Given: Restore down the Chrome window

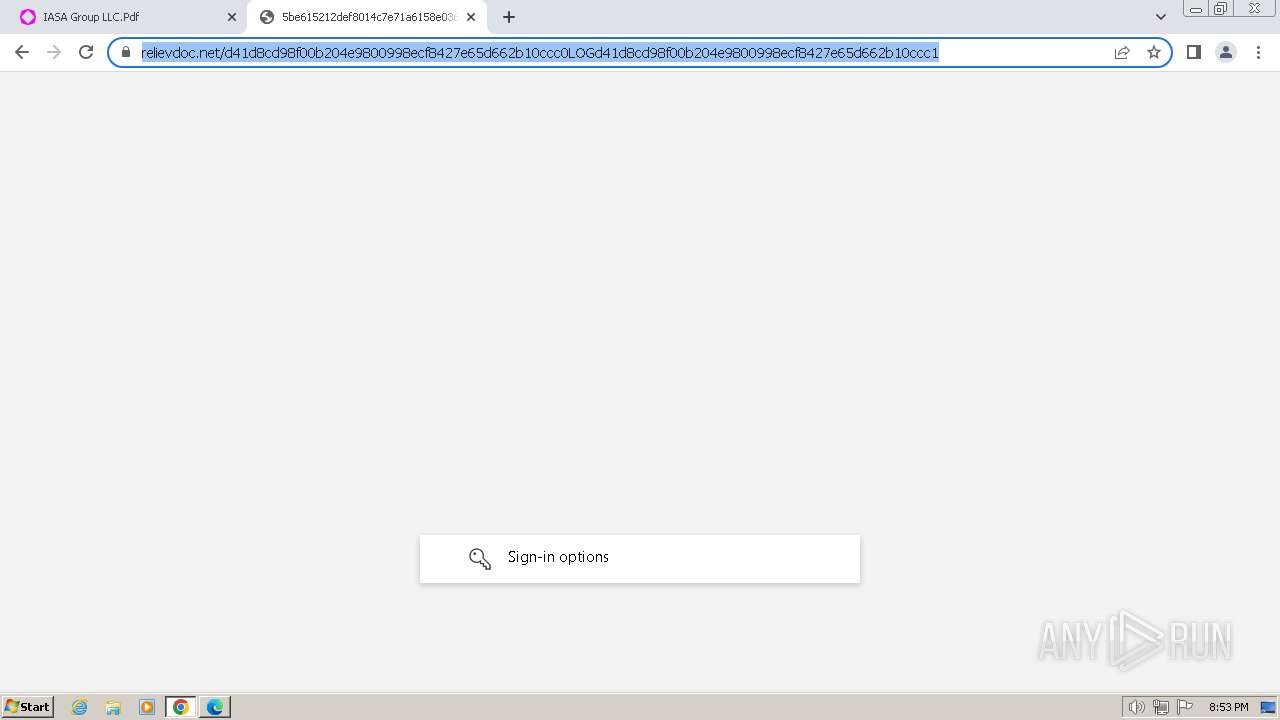Looking at the screenshot, I should pos(1221,9).
